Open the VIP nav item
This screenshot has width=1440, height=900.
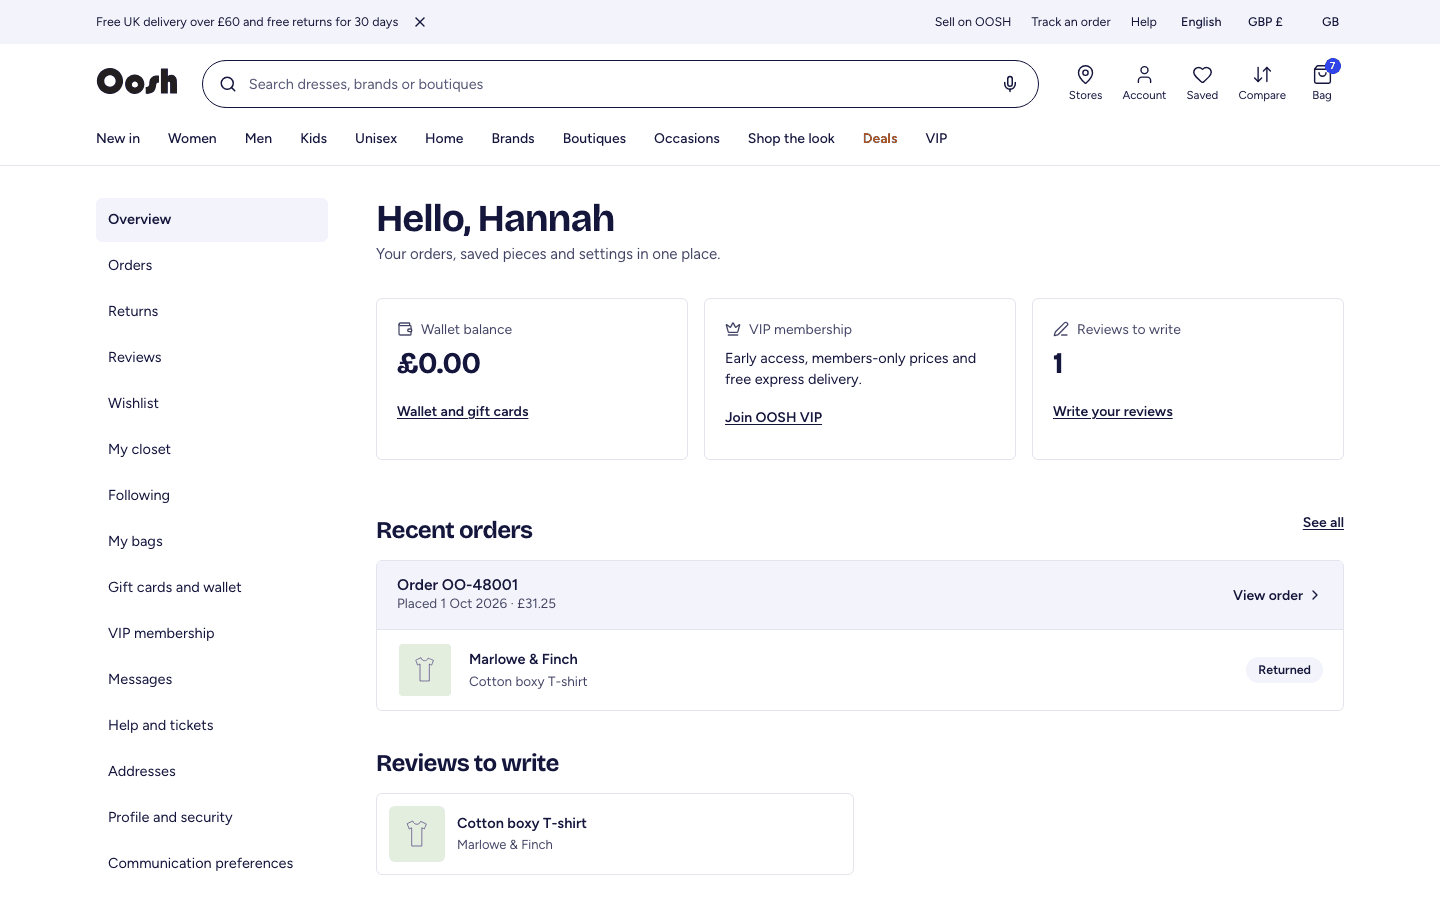coord(936,138)
